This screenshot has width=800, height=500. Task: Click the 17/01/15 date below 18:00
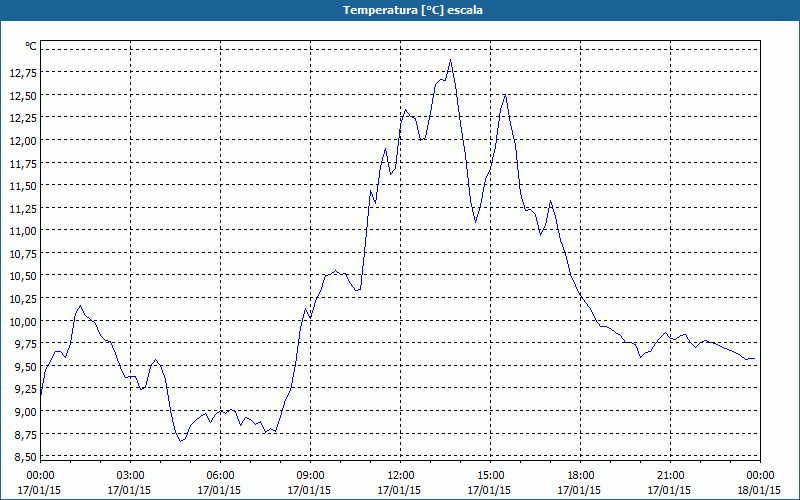pos(580,490)
